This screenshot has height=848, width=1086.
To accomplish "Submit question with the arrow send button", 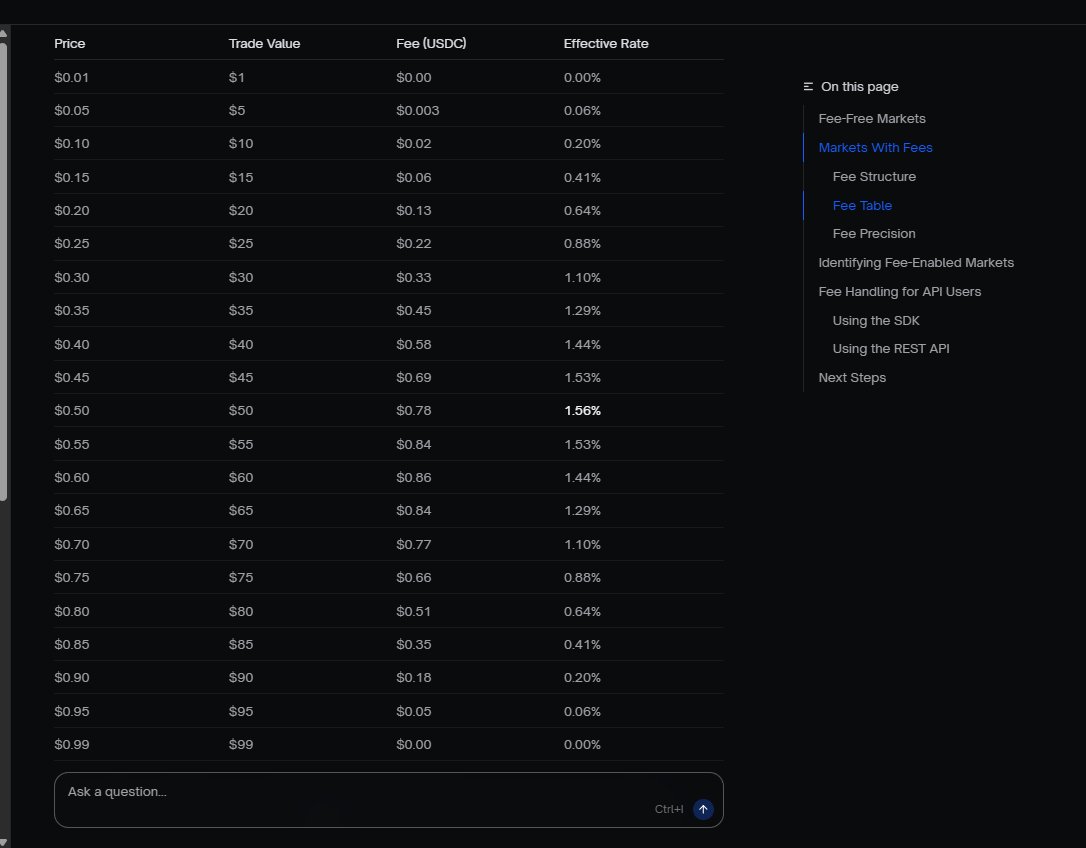I will click(x=703, y=809).
